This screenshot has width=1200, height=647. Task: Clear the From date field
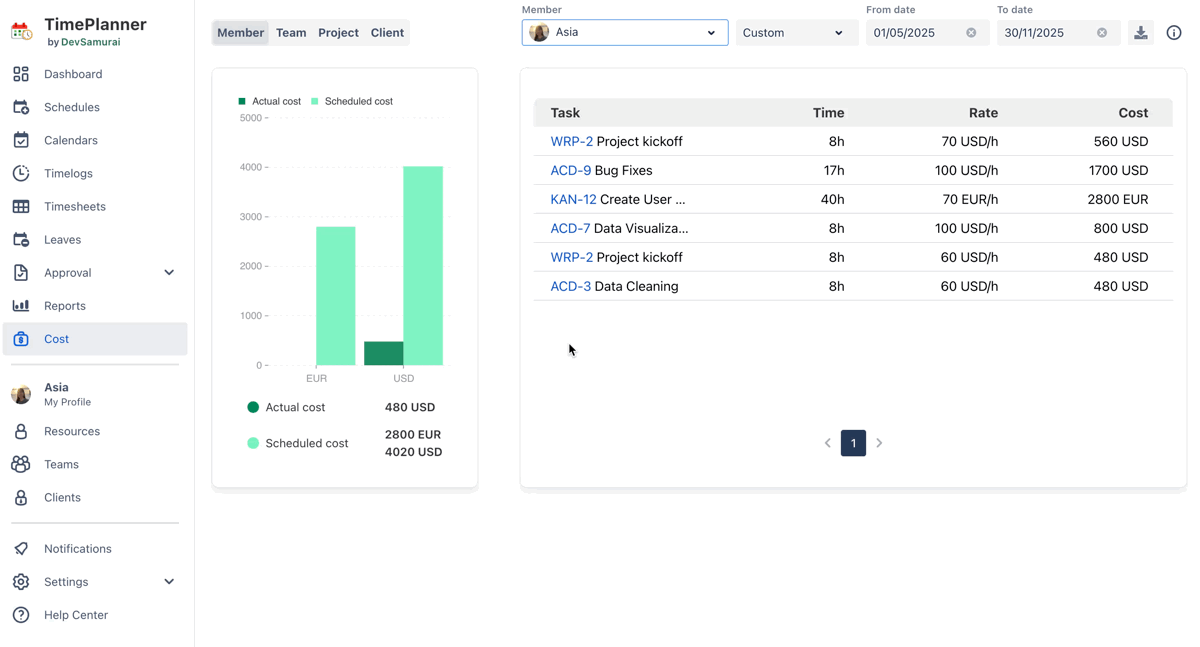click(x=971, y=33)
